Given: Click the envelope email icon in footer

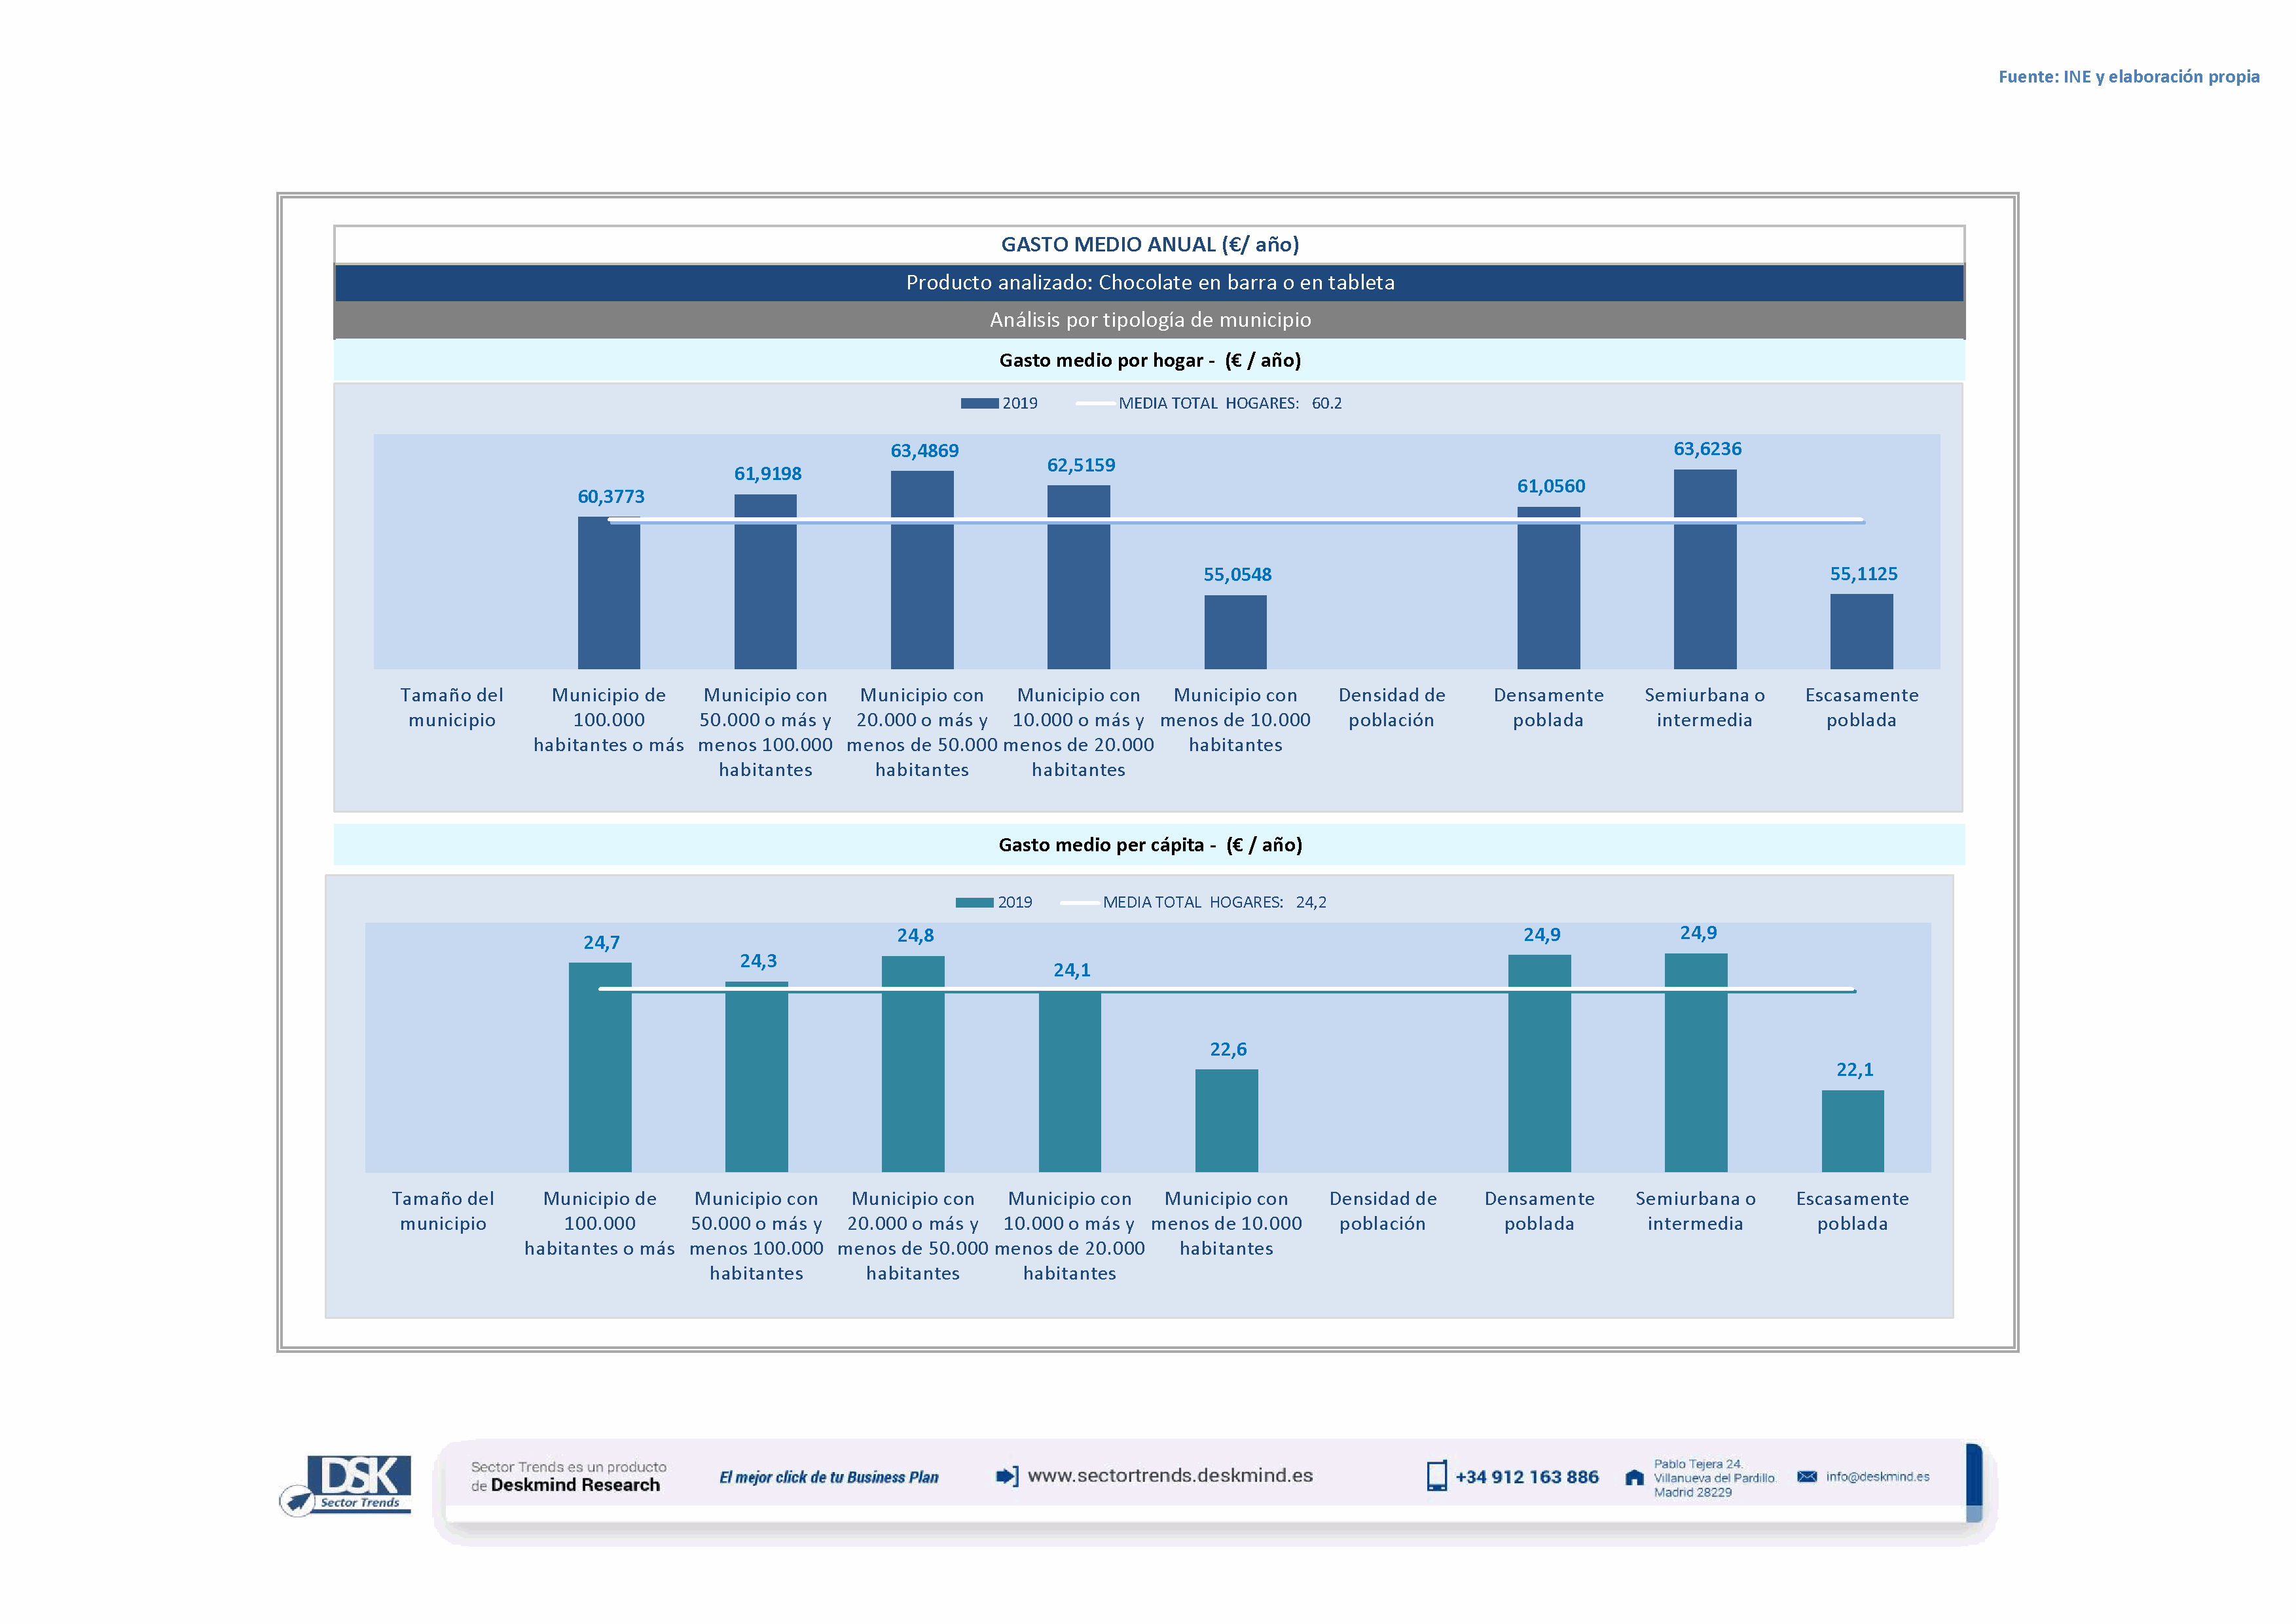Looking at the screenshot, I should pyautogui.click(x=1807, y=1476).
